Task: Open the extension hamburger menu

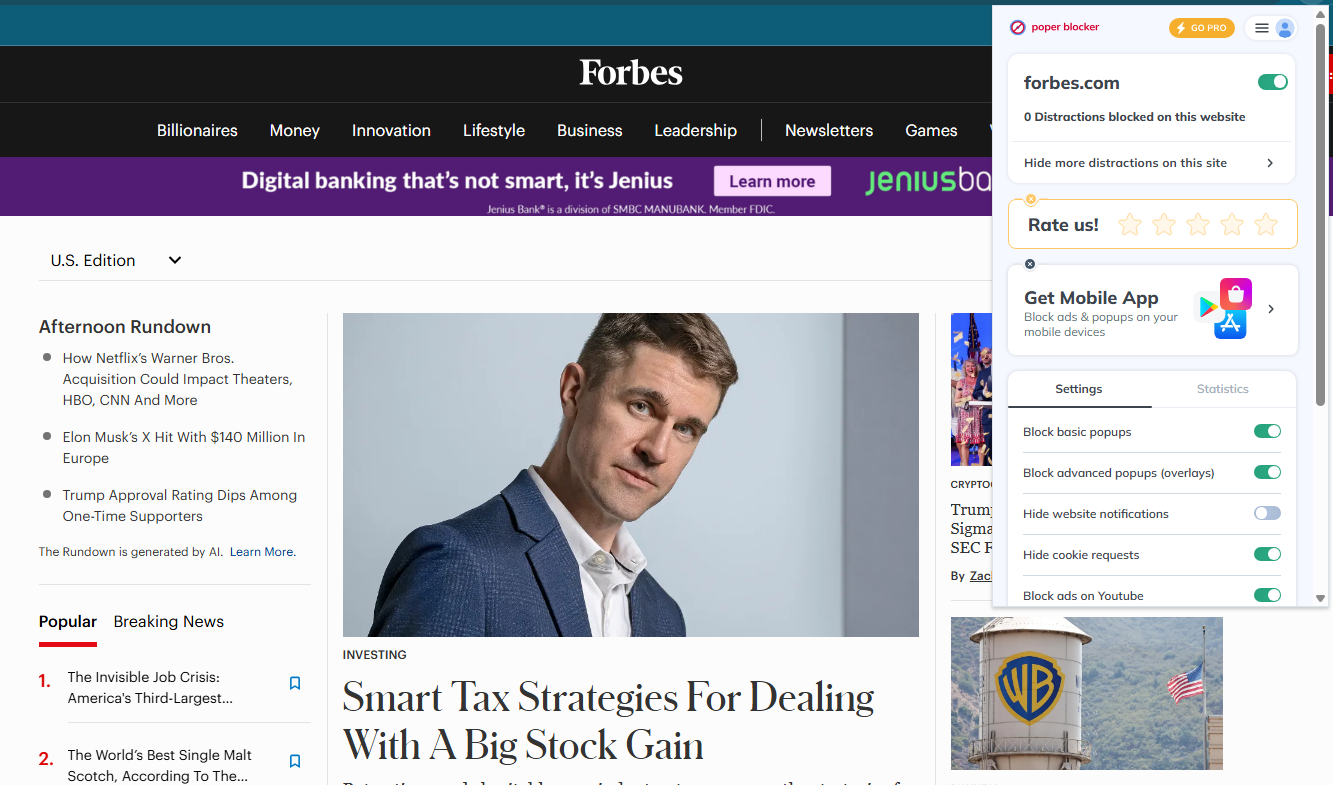Action: click(1262, 28)
